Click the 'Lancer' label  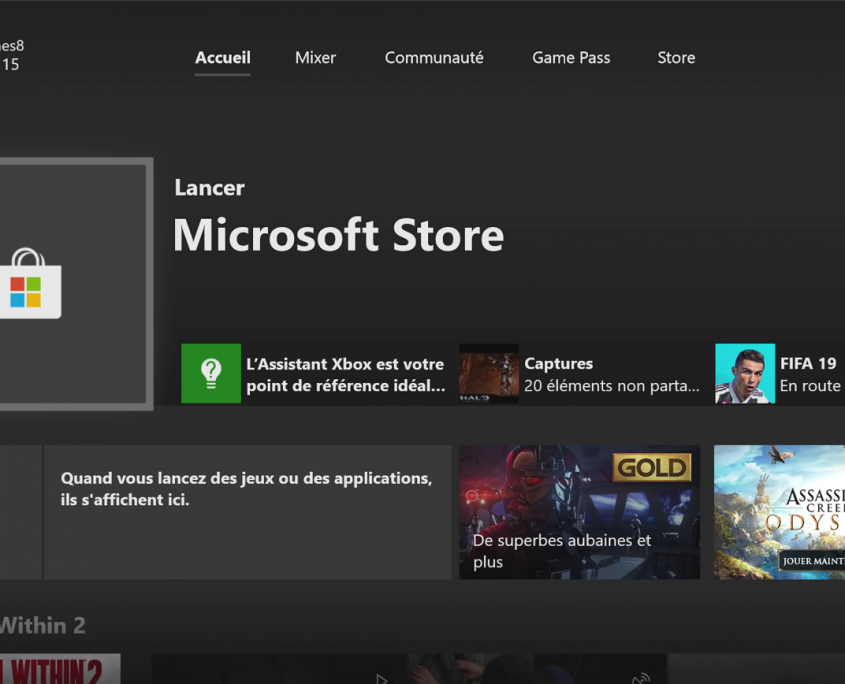coord(209,188)
